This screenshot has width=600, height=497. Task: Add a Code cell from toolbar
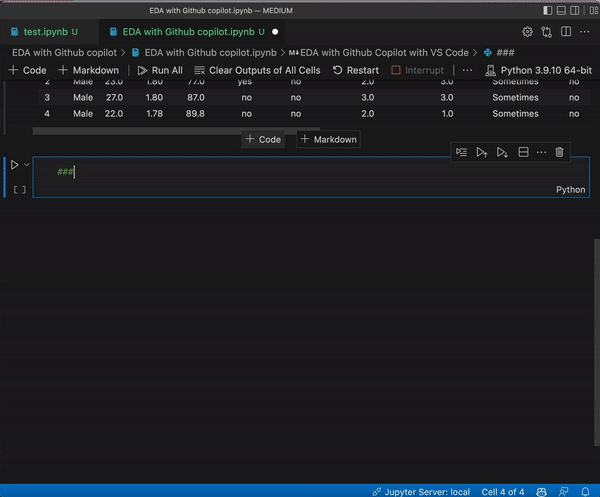(x=28, y=70)
